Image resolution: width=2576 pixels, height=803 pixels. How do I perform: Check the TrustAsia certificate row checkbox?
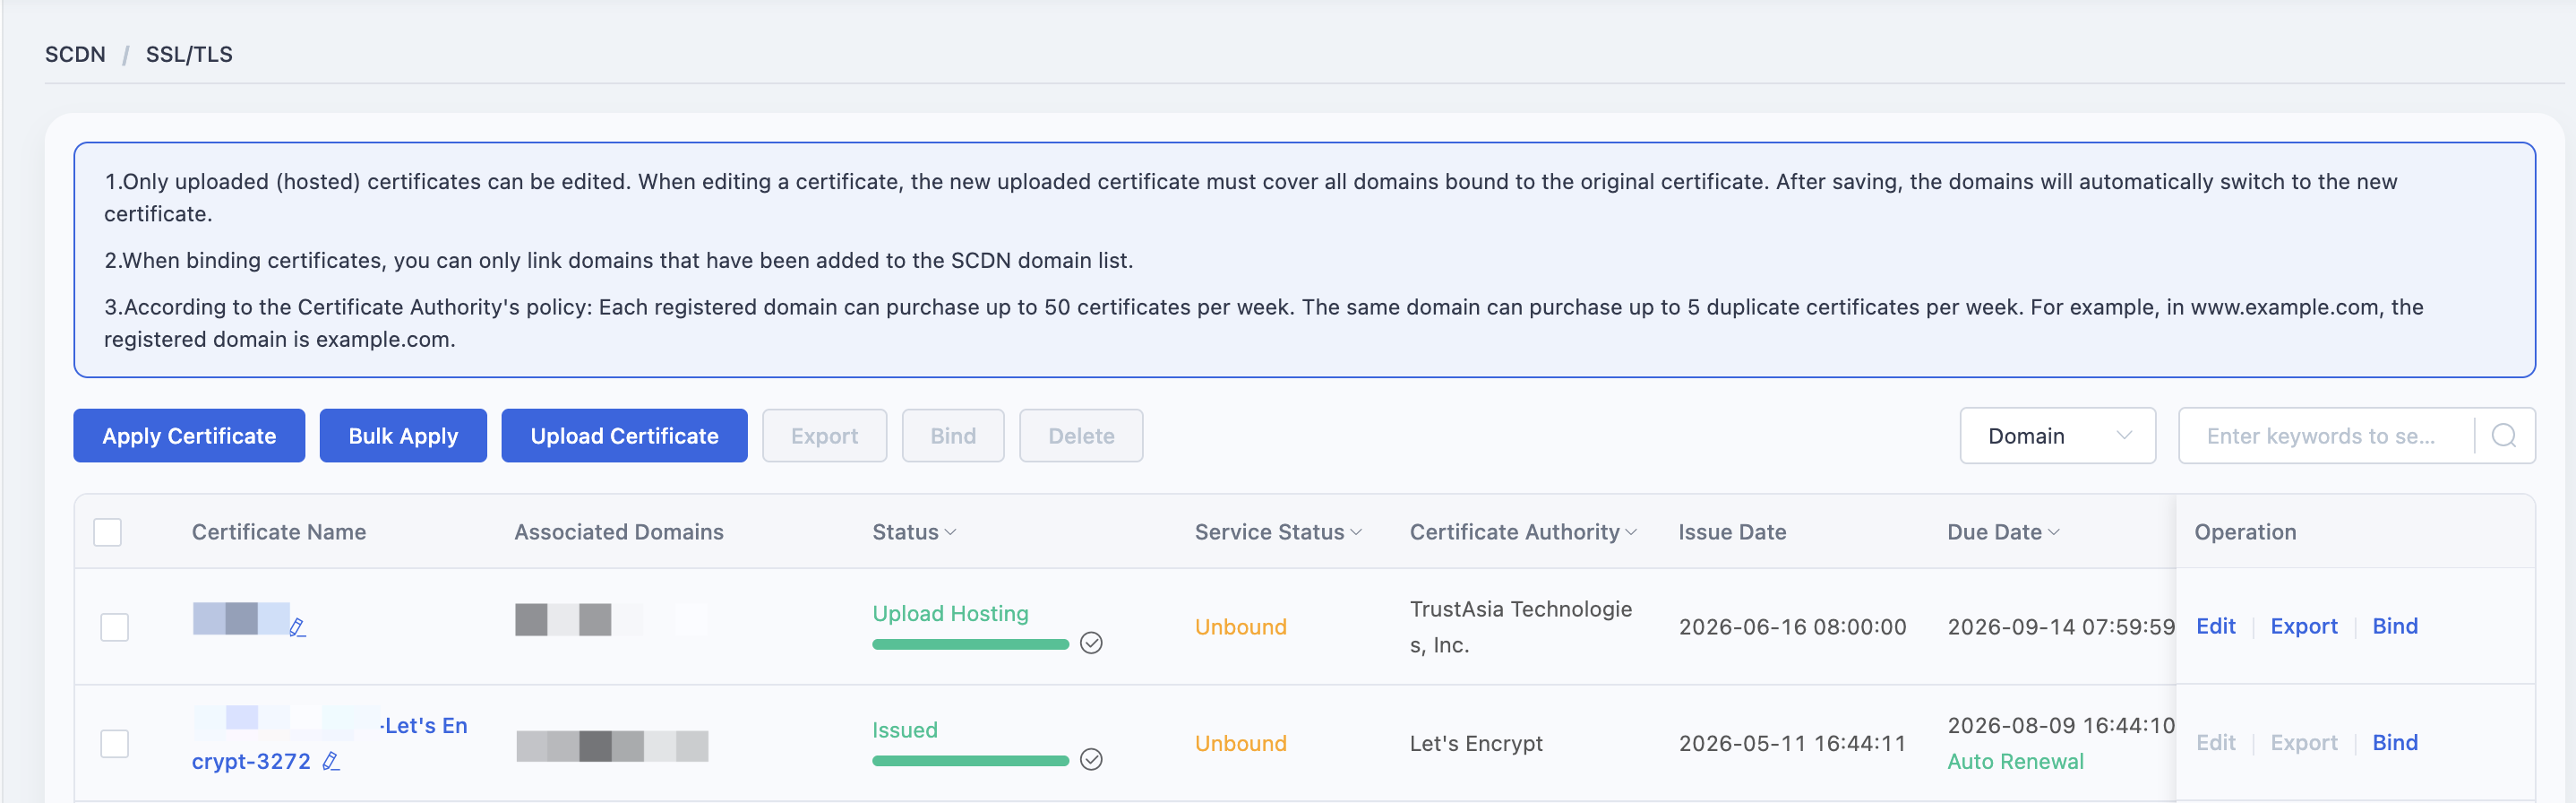(115, 627)
